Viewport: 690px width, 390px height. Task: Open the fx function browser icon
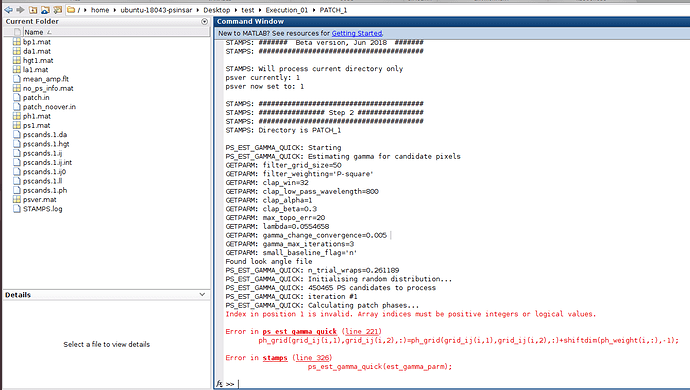[x=219, y=384]
